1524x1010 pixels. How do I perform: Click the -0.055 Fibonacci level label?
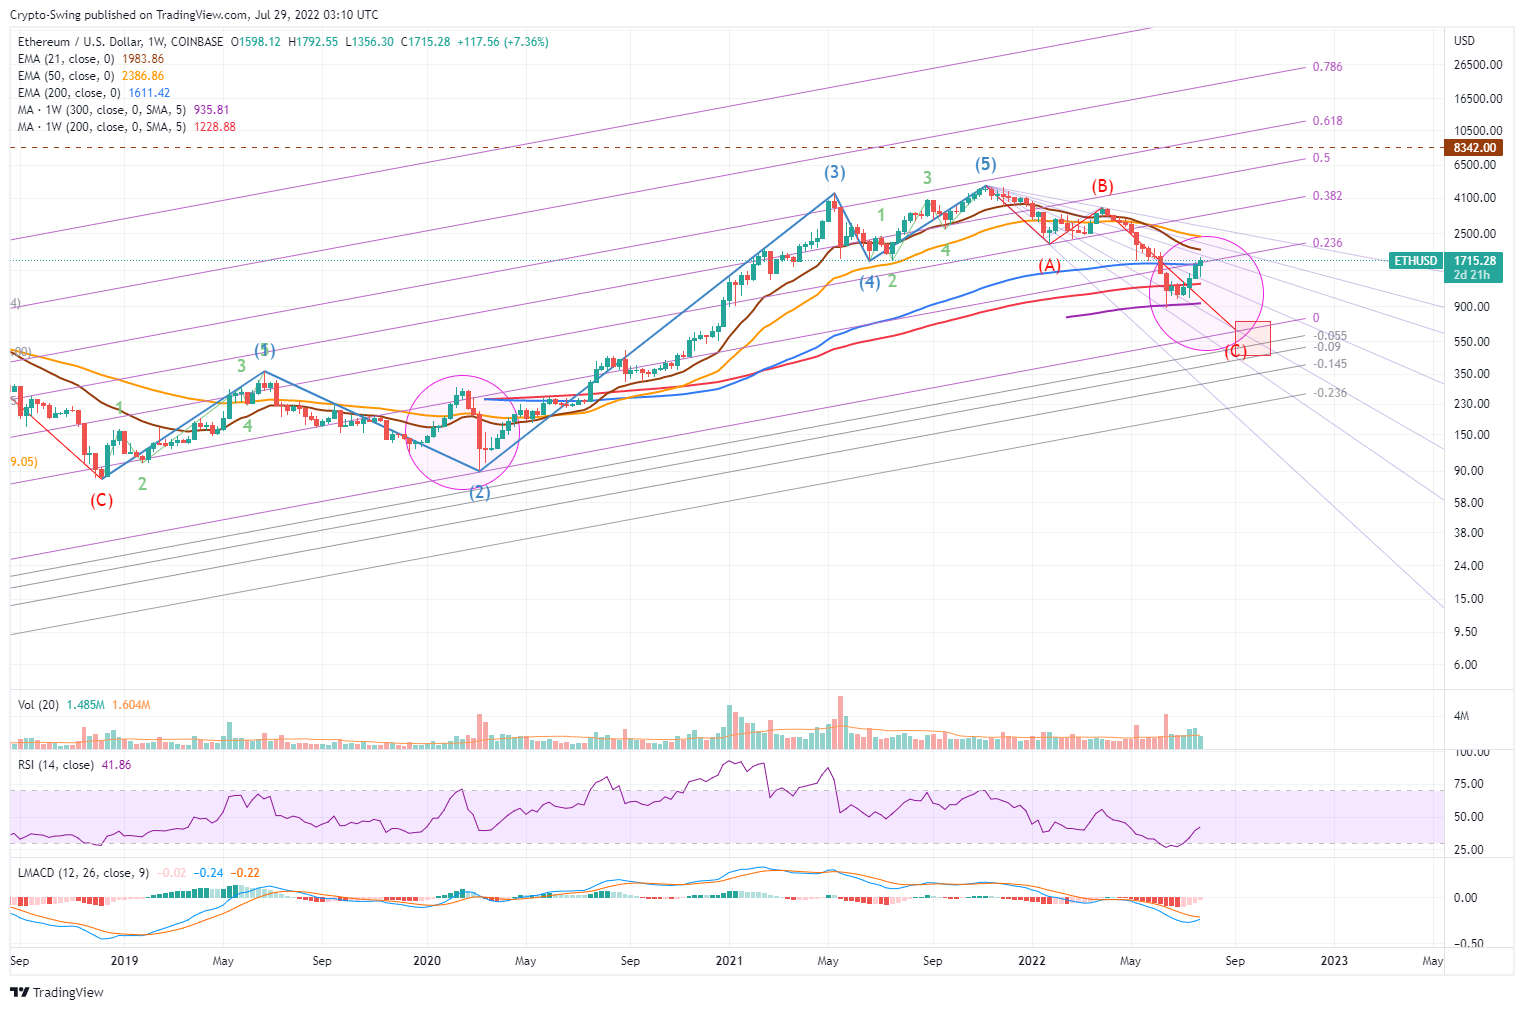pyautogui.click(x=1331, y=336)
